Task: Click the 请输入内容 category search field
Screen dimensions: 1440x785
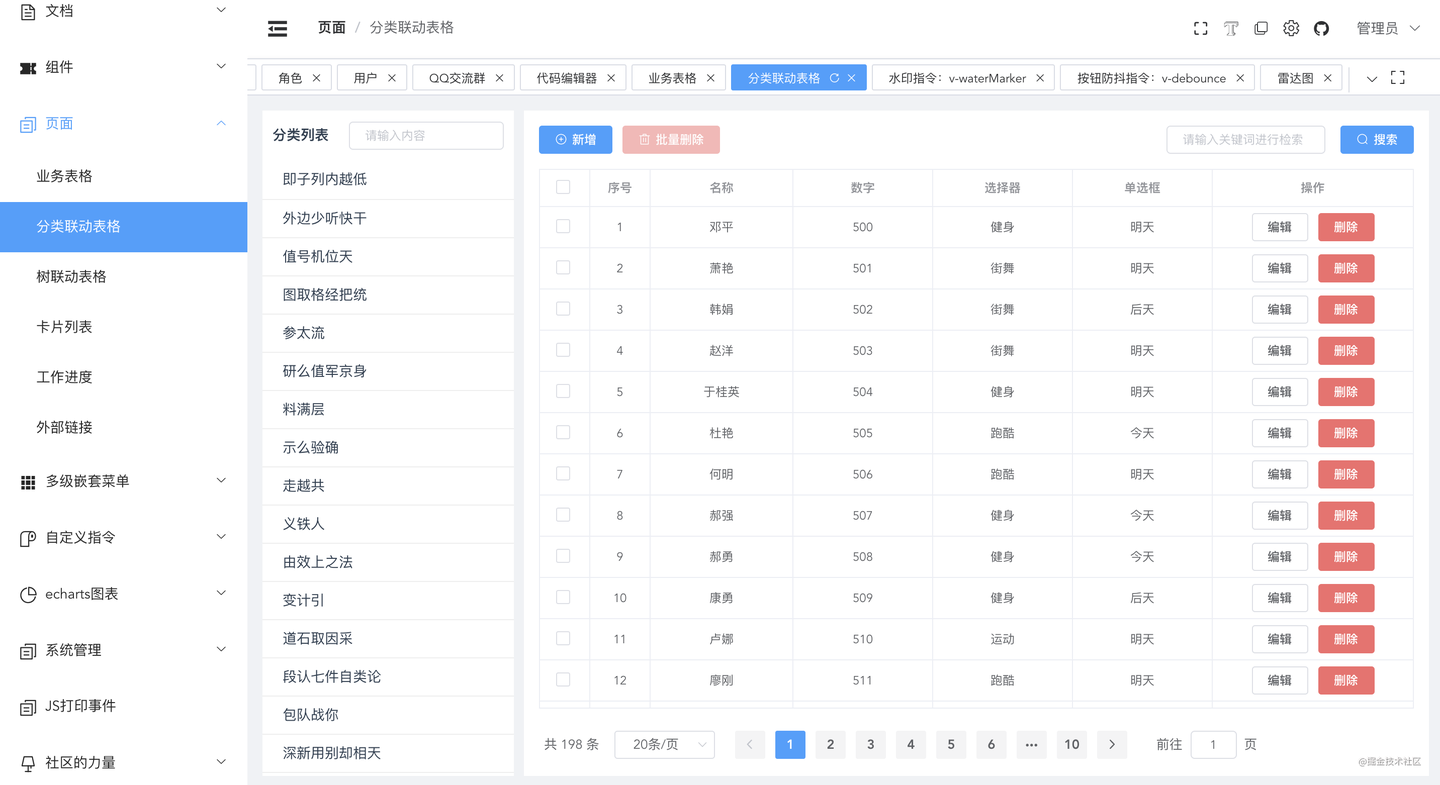Action: coord(426,135)
